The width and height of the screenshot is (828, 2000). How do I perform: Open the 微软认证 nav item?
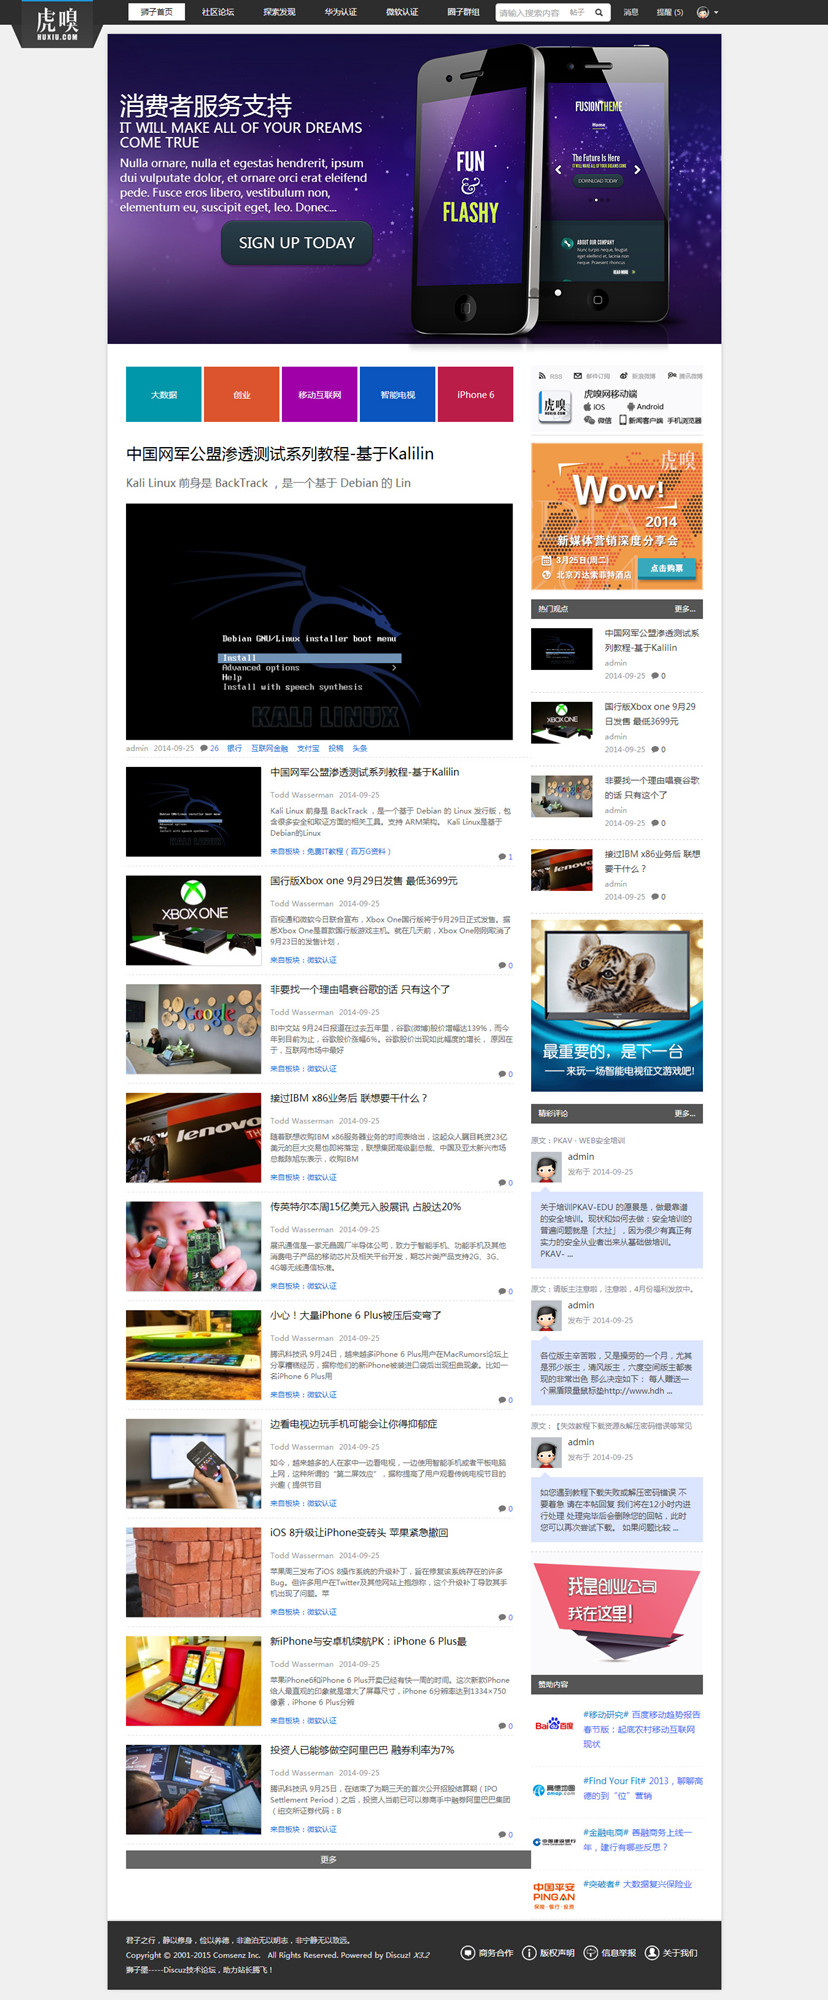[x=402, y=12]
